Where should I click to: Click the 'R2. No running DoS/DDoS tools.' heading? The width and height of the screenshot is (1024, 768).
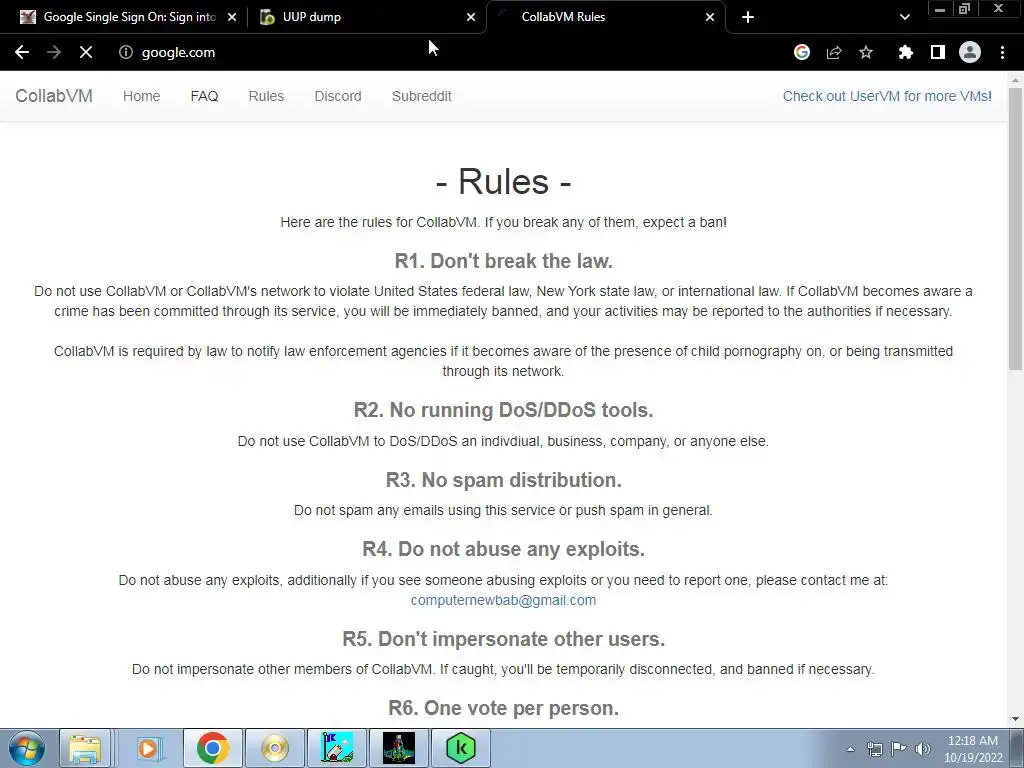pos(504,410)
